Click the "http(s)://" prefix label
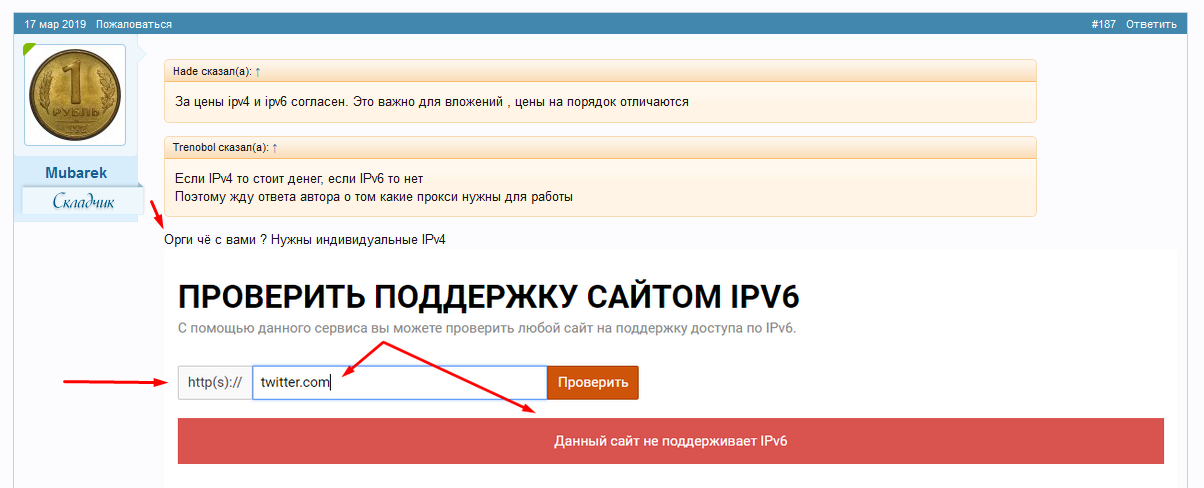This screenshot has height=488, width=1204. pyautogui.click(x=215, y=383)
